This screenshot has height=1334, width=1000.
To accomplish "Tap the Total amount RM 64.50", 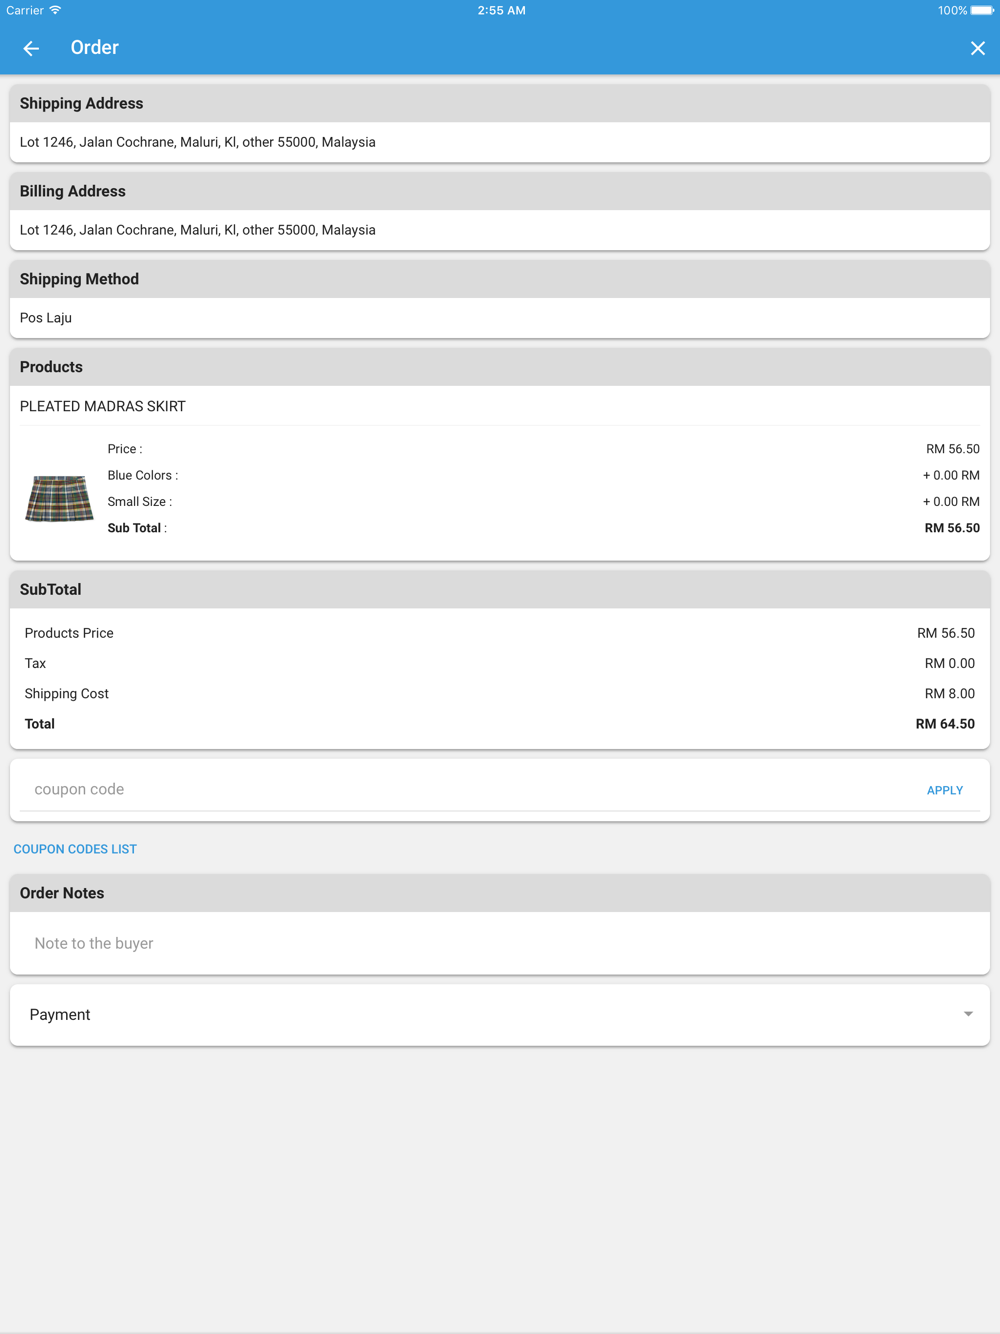I will tap(944, 724).
